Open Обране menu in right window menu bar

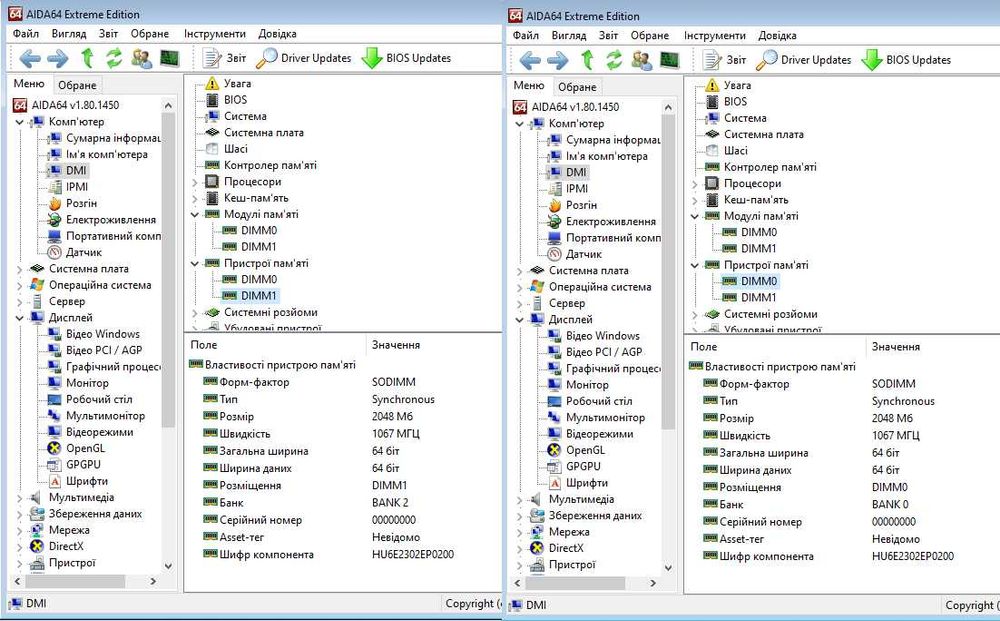tap(650, 36)
